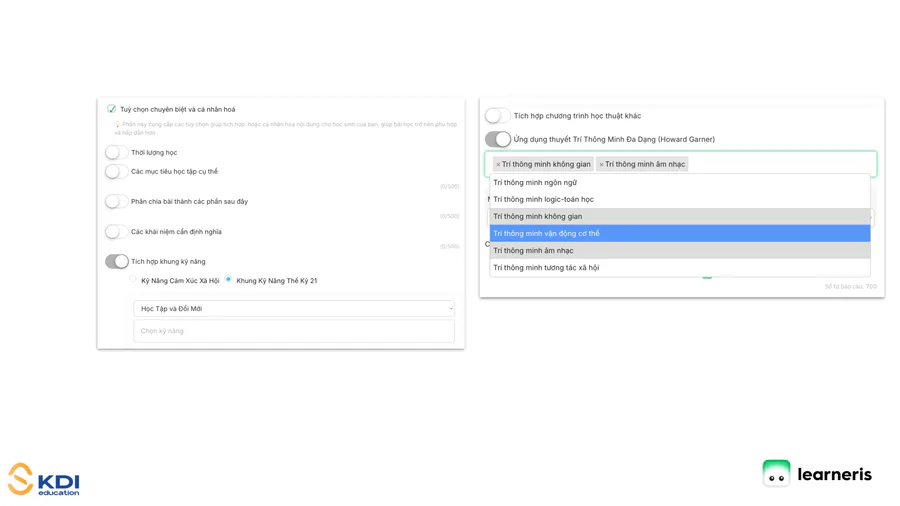Disable the 'Tích hợp khung kỹ năng' switch
The image size is (900, 506).
[x=117, y=261]
